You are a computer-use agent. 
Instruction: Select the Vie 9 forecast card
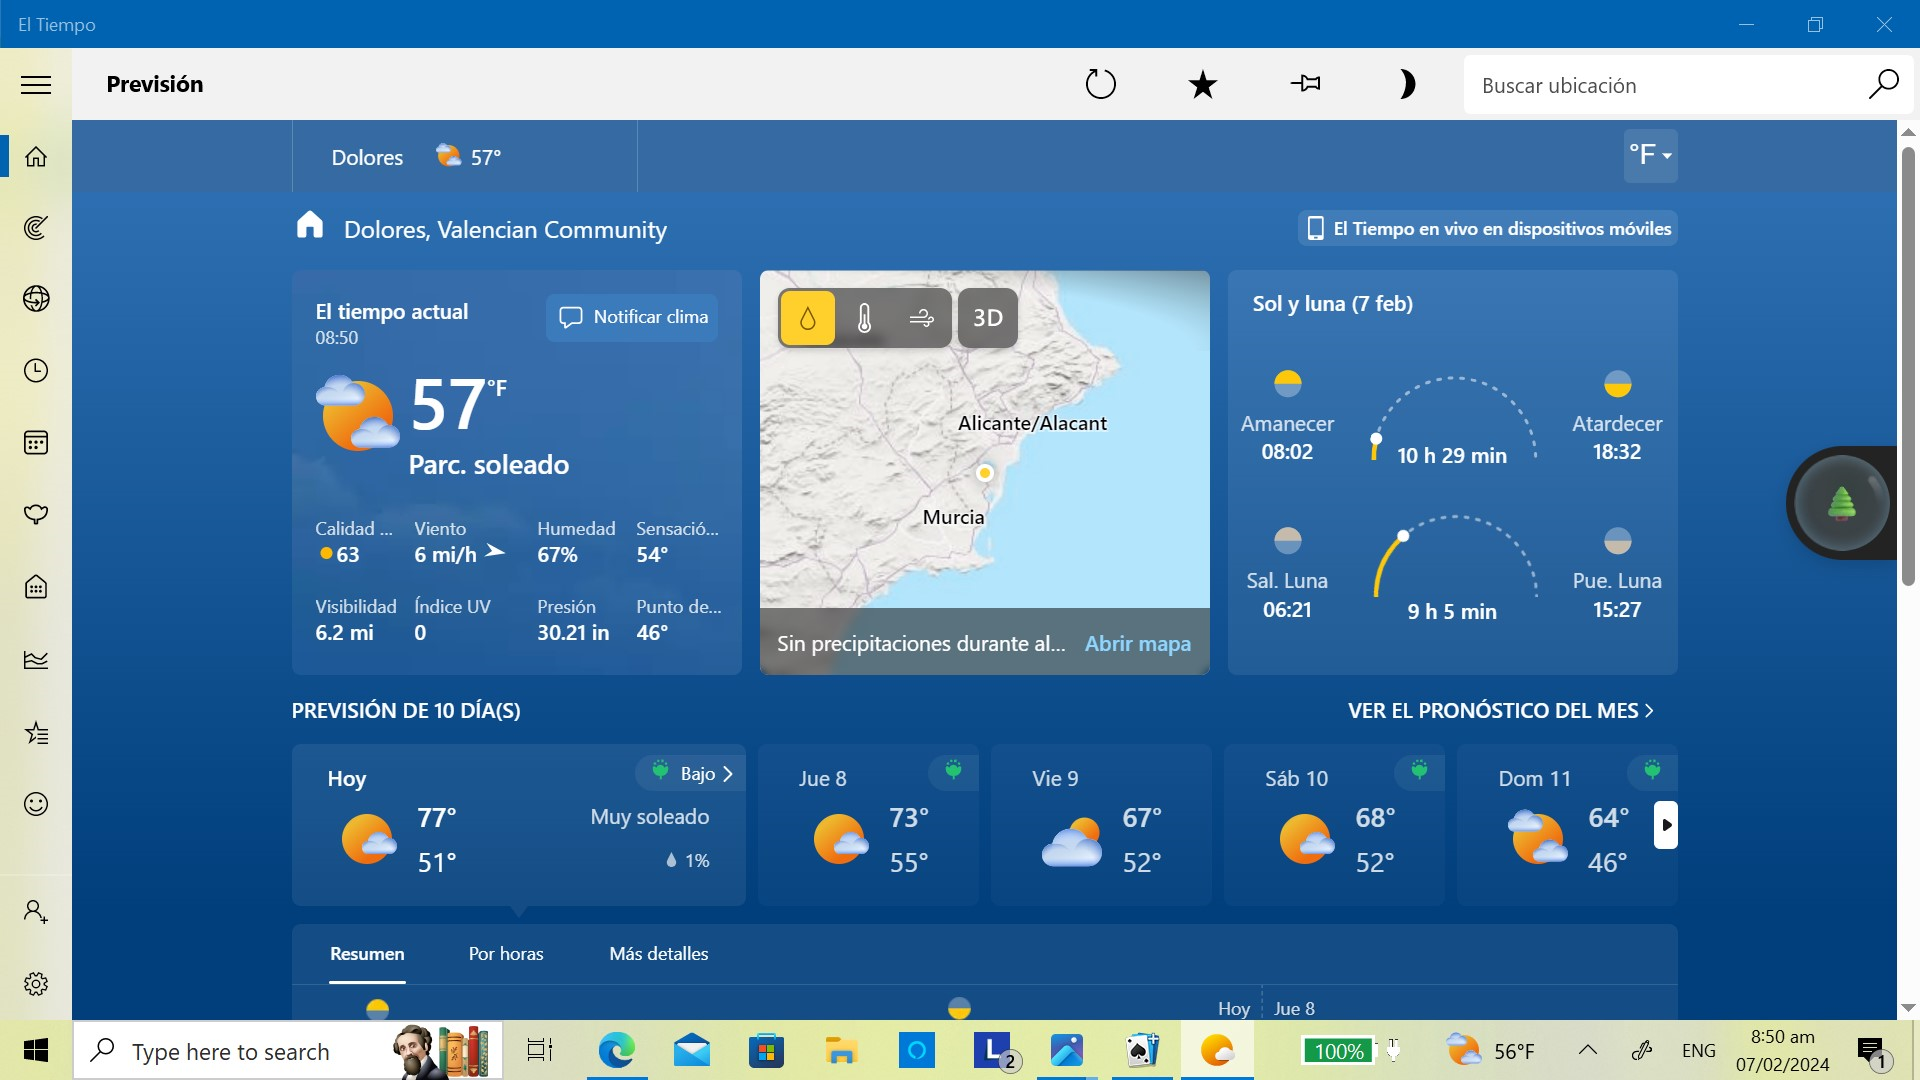pyautogui.click(x=1101, y=825)
